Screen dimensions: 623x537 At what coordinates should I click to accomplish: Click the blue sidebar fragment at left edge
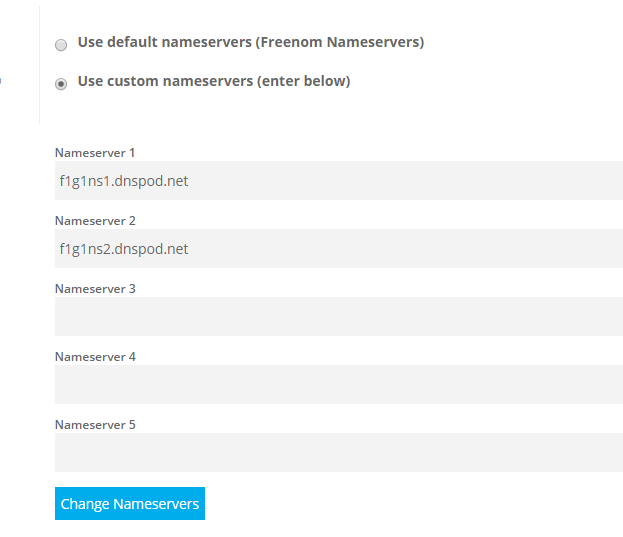pos(0,81)
